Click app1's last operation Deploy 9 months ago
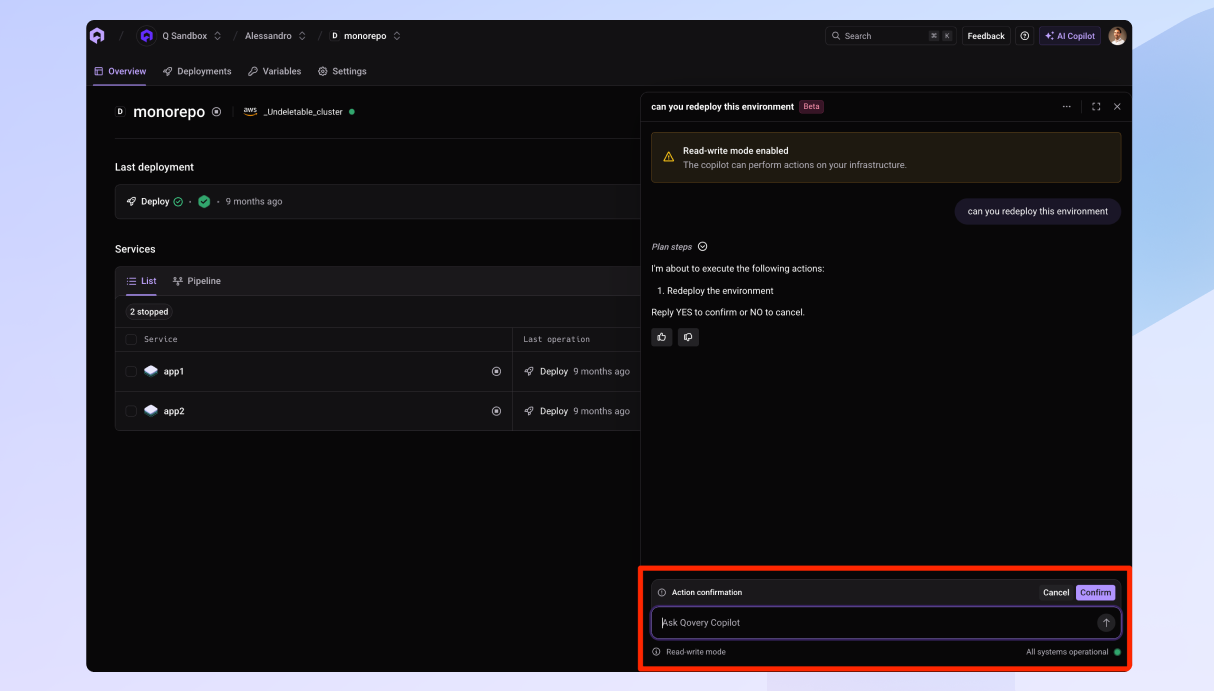 [577, 371]
